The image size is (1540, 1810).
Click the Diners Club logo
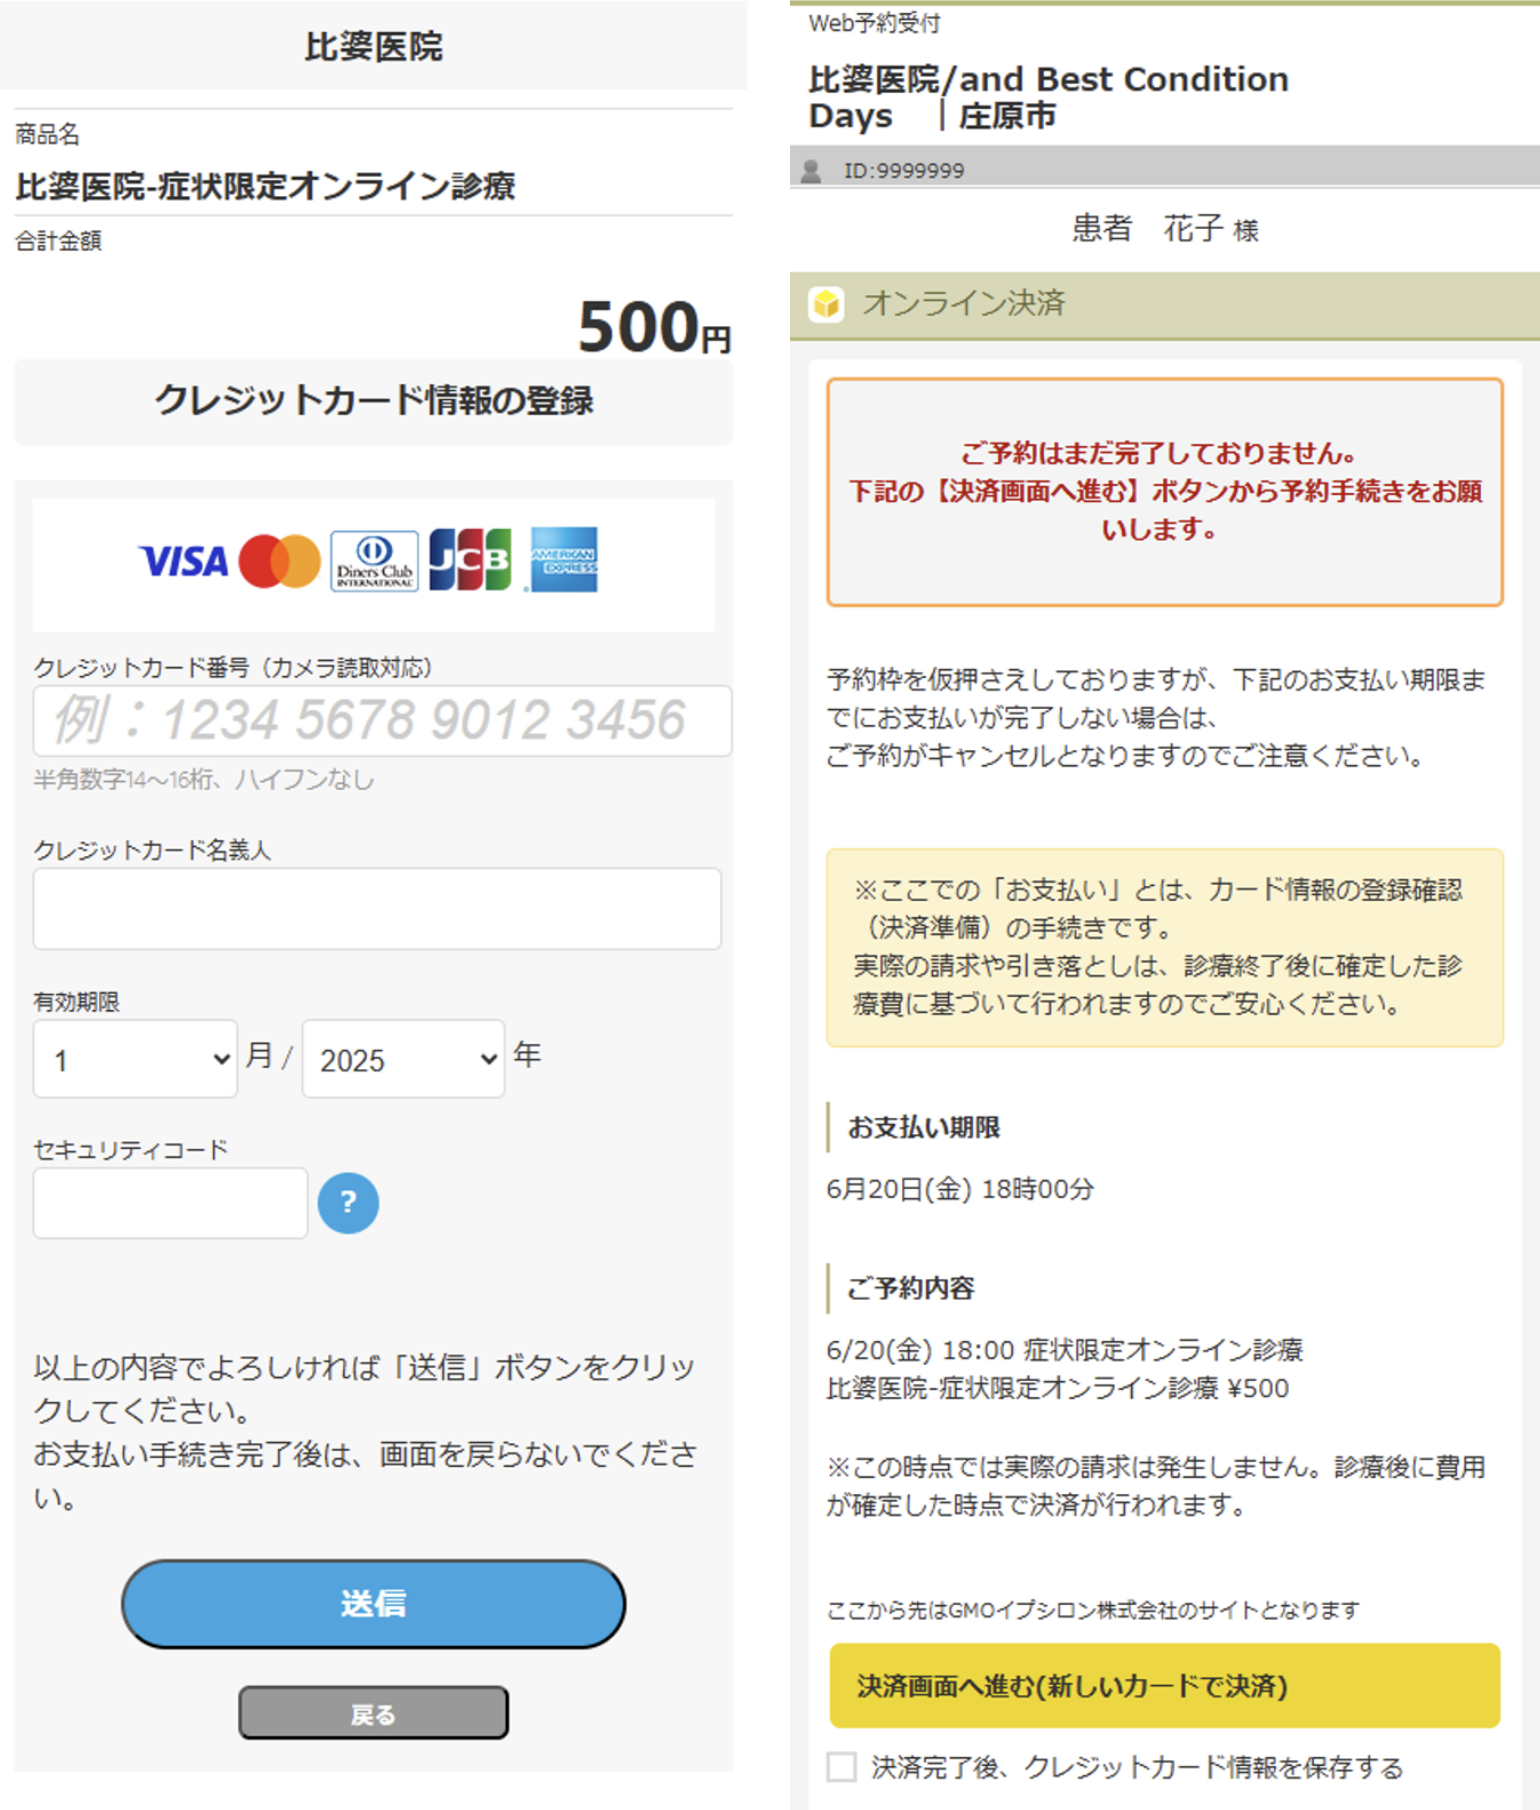[x=374, y=561]
